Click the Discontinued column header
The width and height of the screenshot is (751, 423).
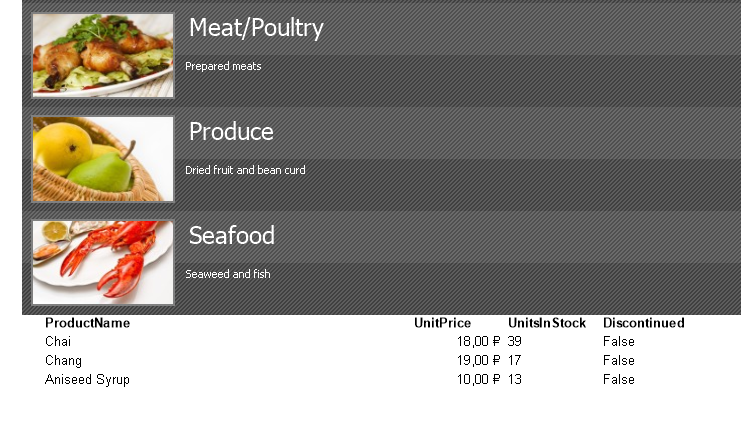pyautogui.click(x=644, y=323)
